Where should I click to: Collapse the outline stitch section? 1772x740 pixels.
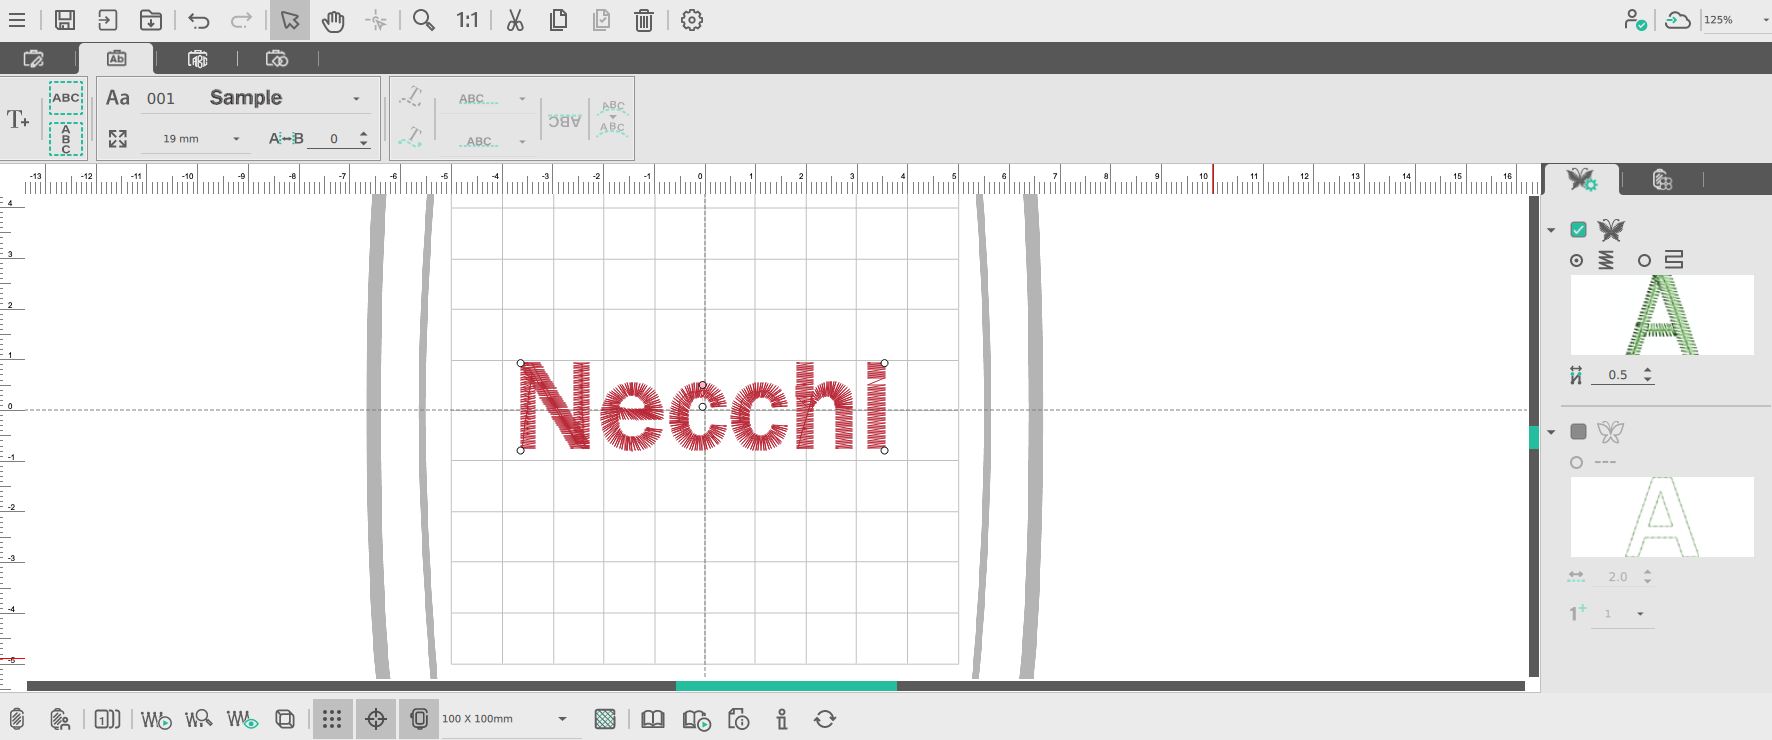click(x=1551, y=432)
